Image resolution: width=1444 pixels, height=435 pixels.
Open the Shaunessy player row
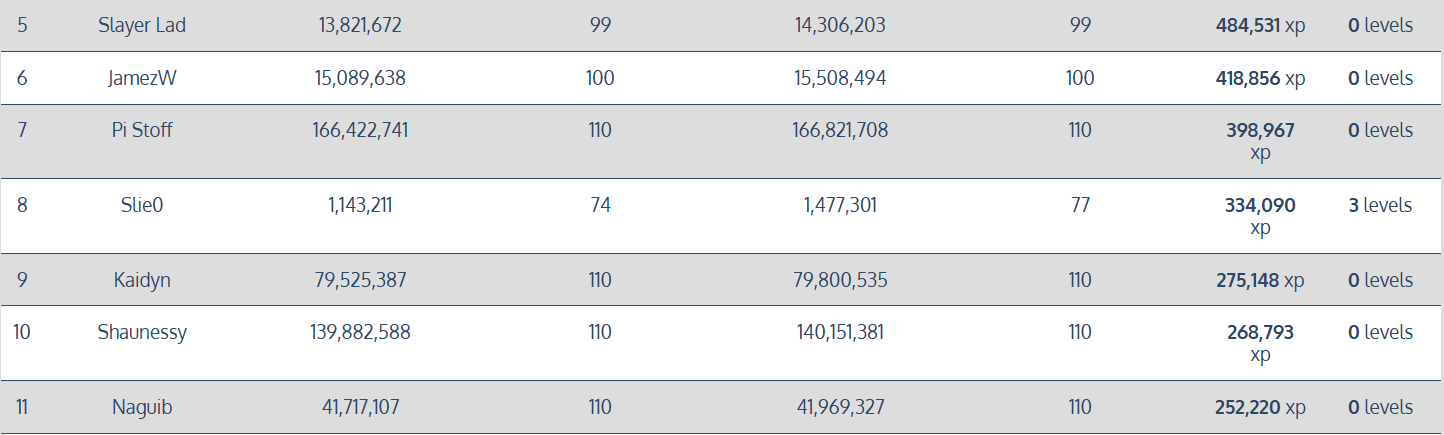click(x=142, y=332)
